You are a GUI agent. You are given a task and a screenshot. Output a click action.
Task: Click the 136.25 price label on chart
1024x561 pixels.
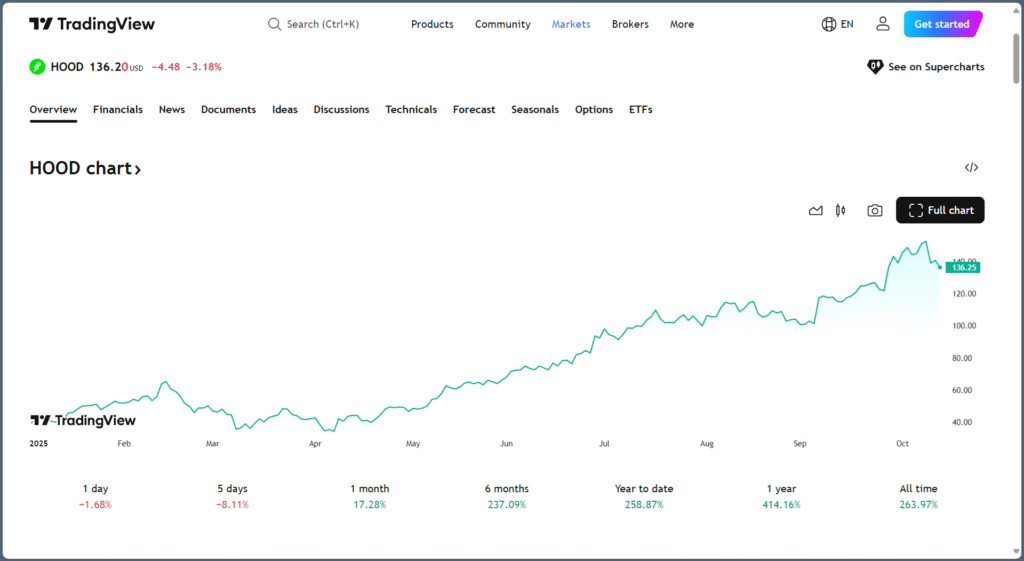click(963, 268)
